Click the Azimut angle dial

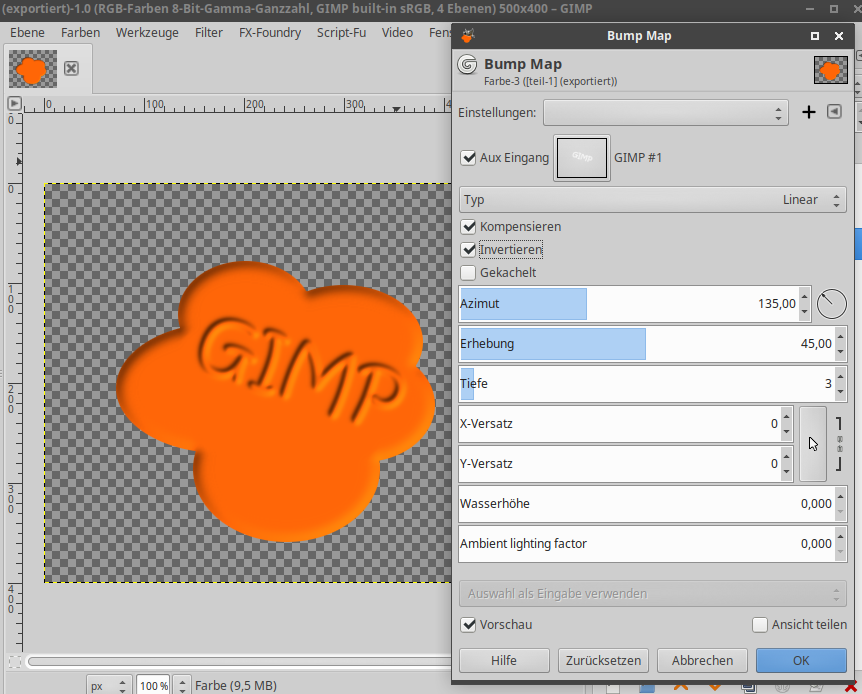(831, 304)
